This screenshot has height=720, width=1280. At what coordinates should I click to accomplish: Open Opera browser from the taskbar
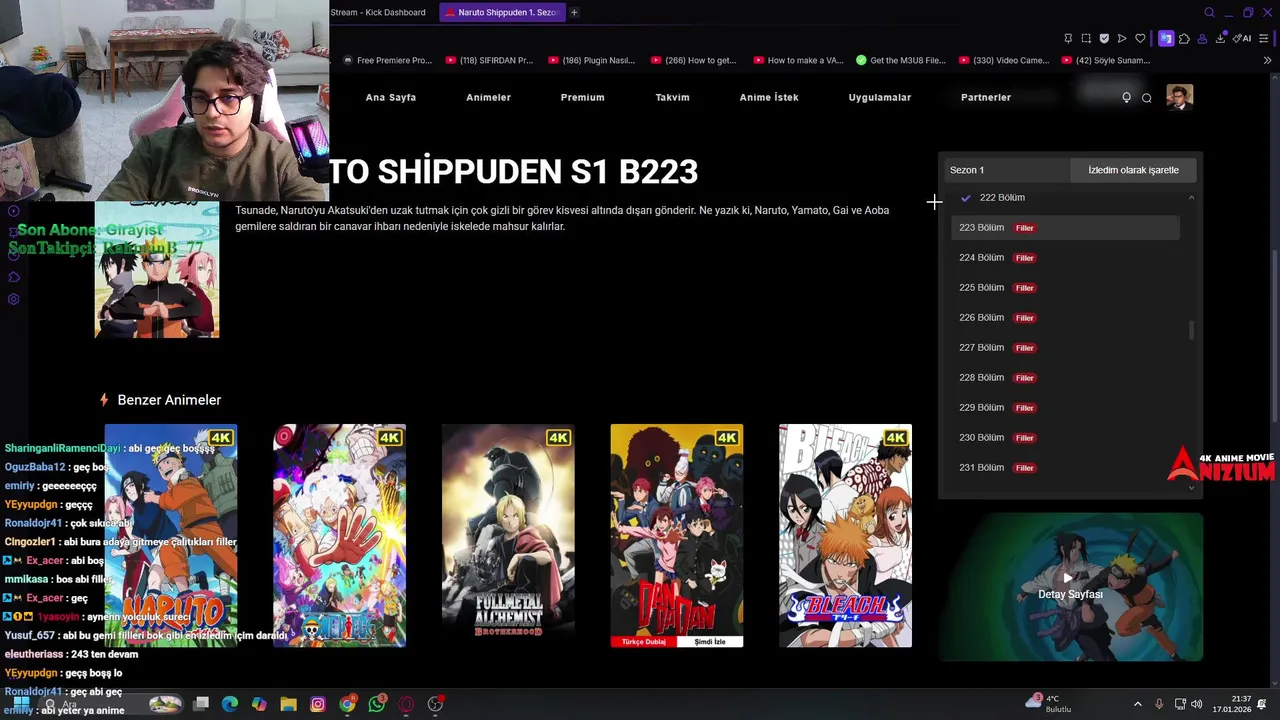(x=405, y=704)
